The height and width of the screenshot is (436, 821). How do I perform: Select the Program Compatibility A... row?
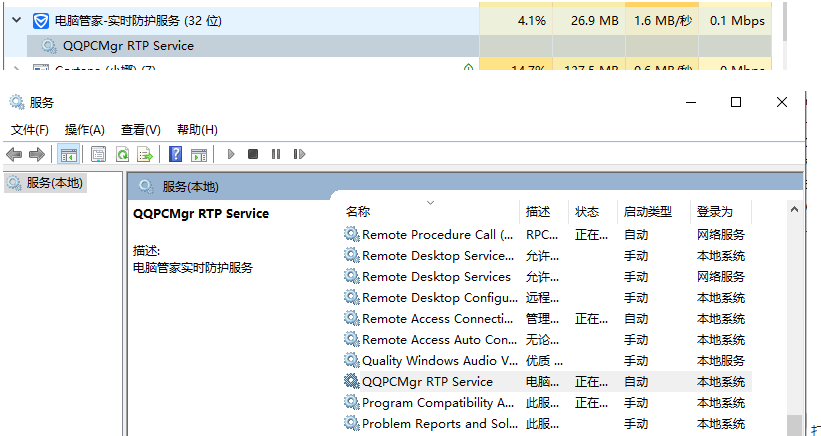pos(547,402)
